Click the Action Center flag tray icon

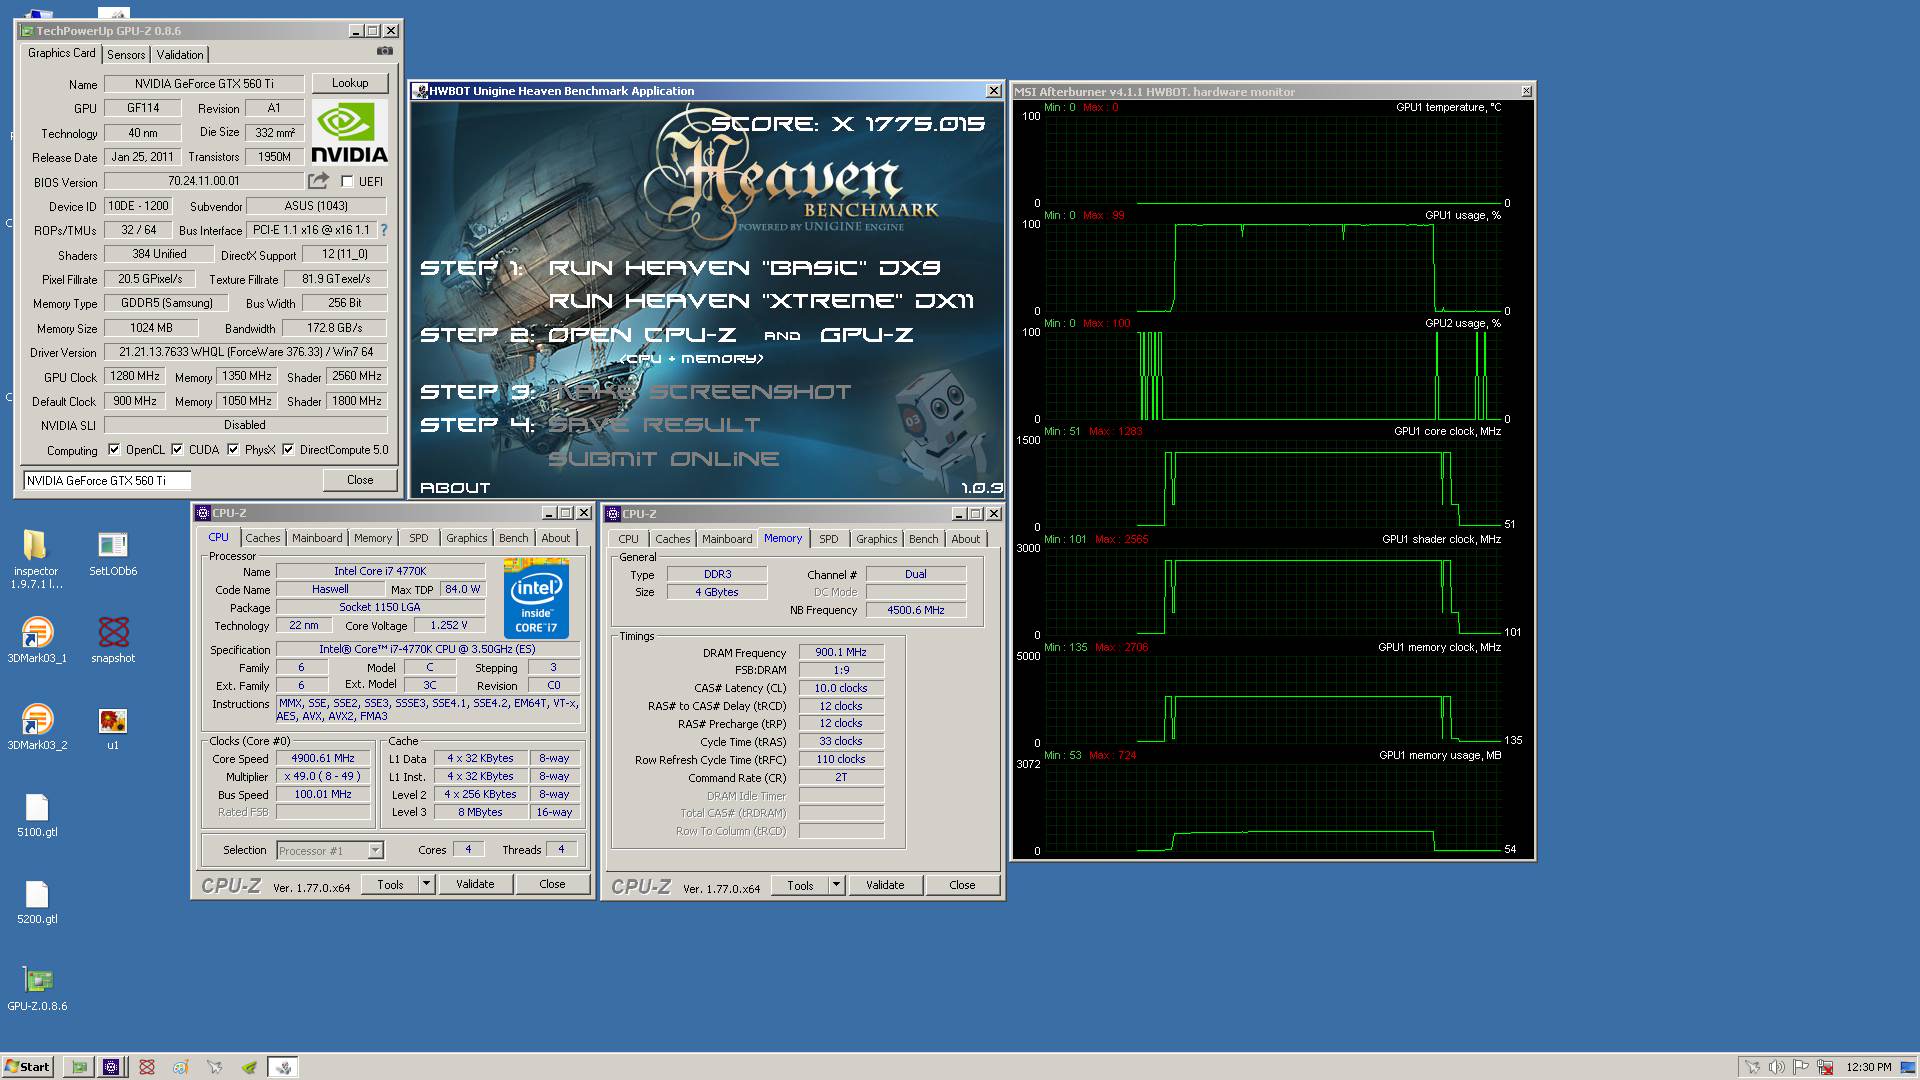point(1801,1067)
